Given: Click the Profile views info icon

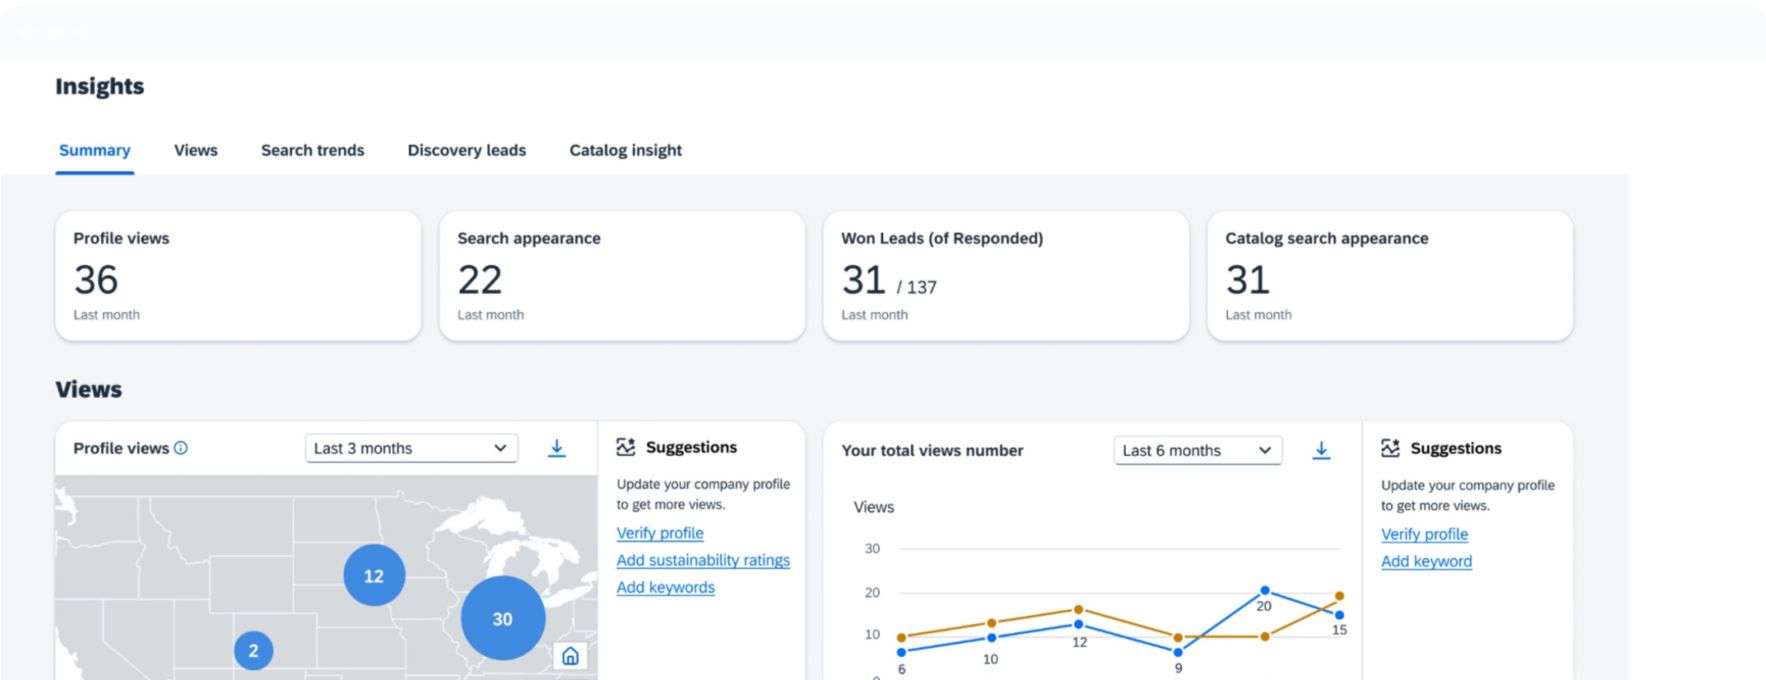Looking at the screenshot, I should tap(181, 448).
